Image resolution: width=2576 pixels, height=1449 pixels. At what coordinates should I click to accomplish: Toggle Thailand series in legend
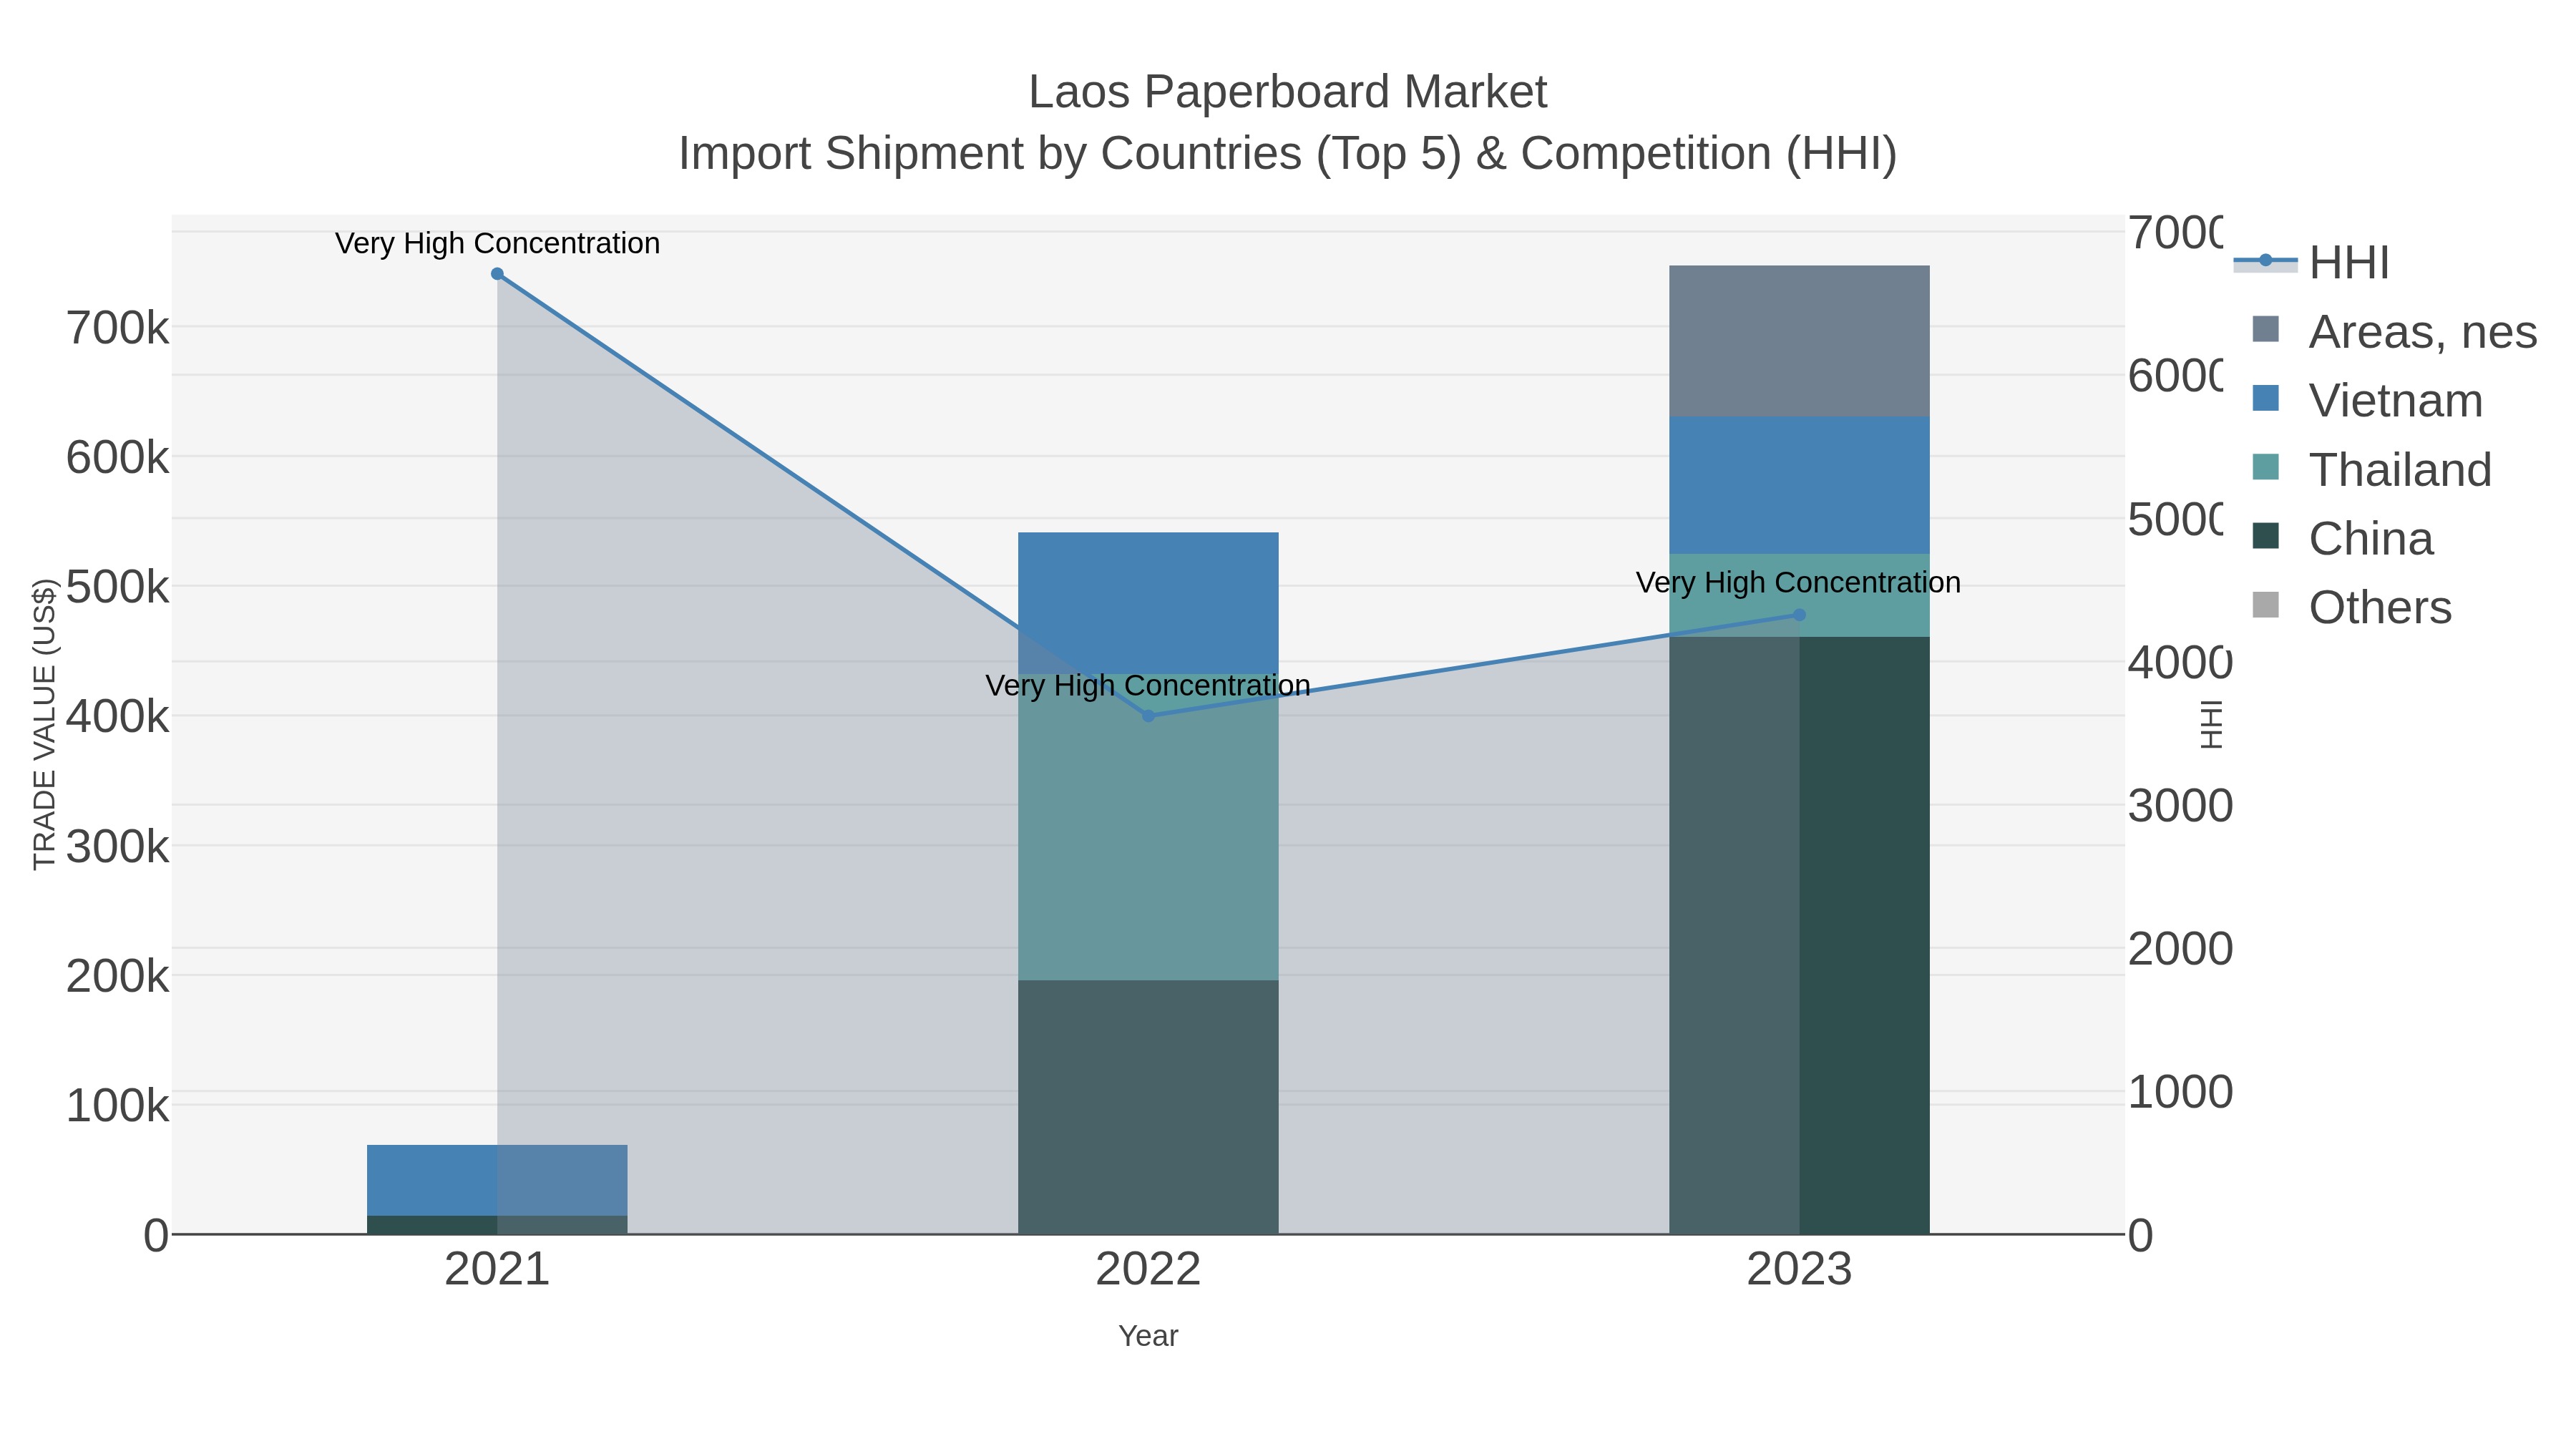click(x=2371, y=469)
